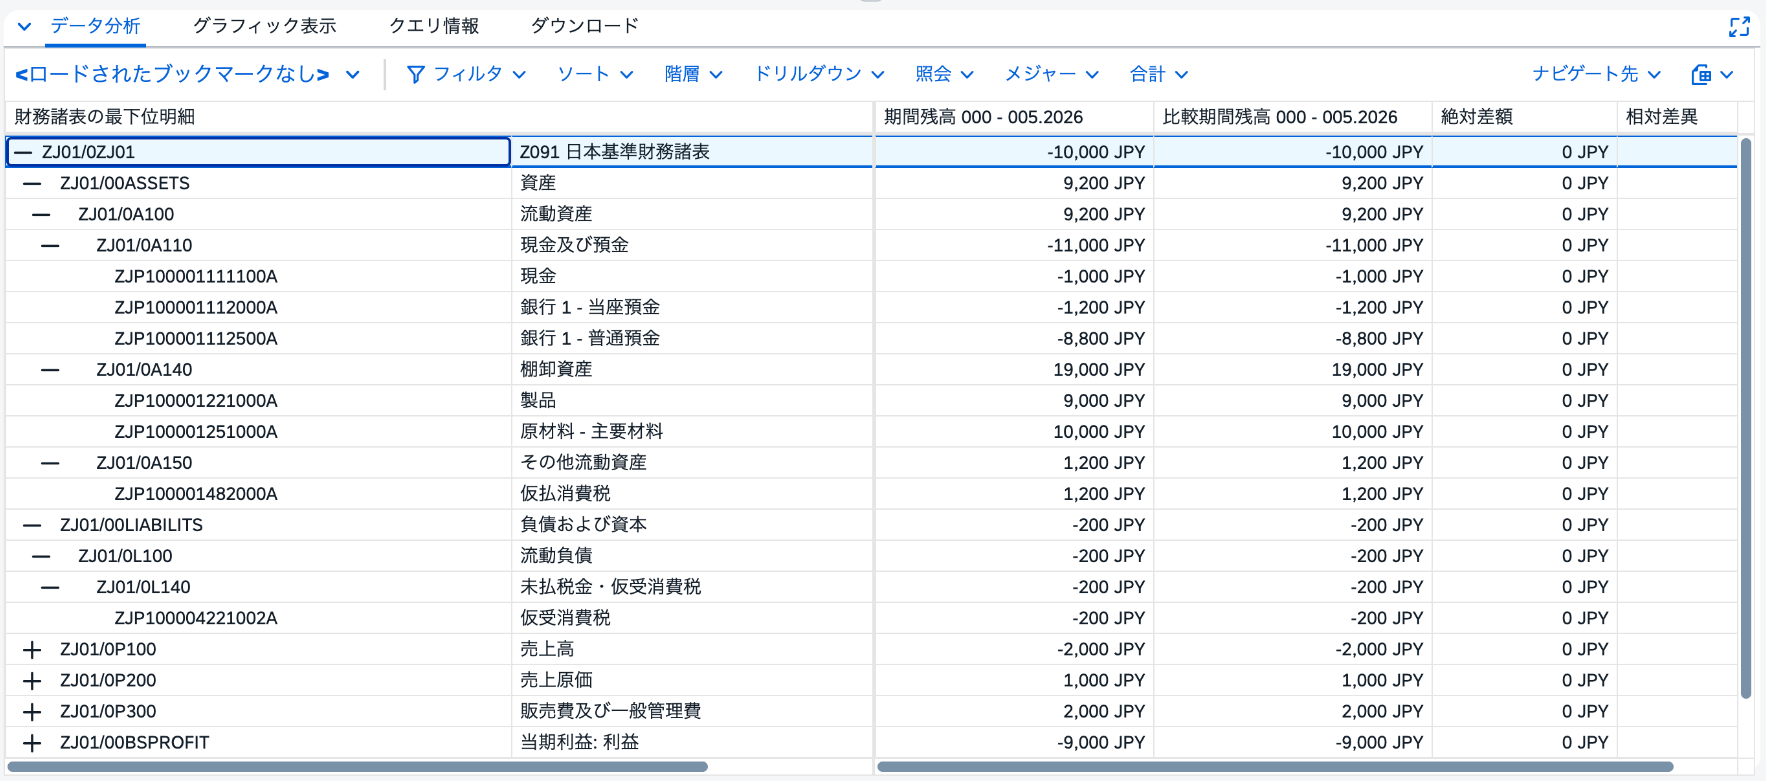1766x781 pixels.
Task: Collapse the ZJ01/0A100 流動資産 node
Action: 41,215
